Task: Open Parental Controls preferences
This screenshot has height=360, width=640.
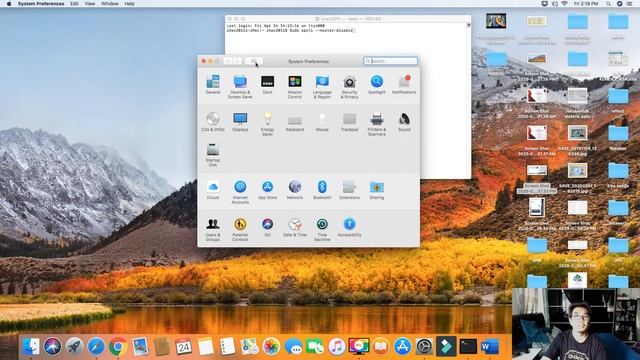Action: click(240, 229)
